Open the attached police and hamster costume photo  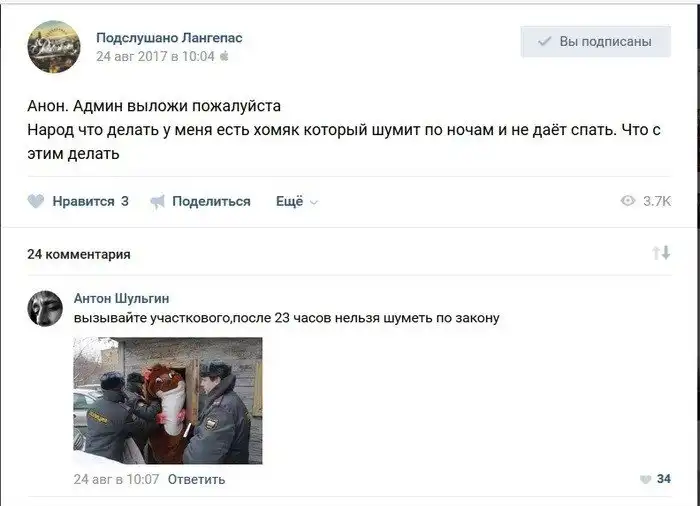(168, 401)
